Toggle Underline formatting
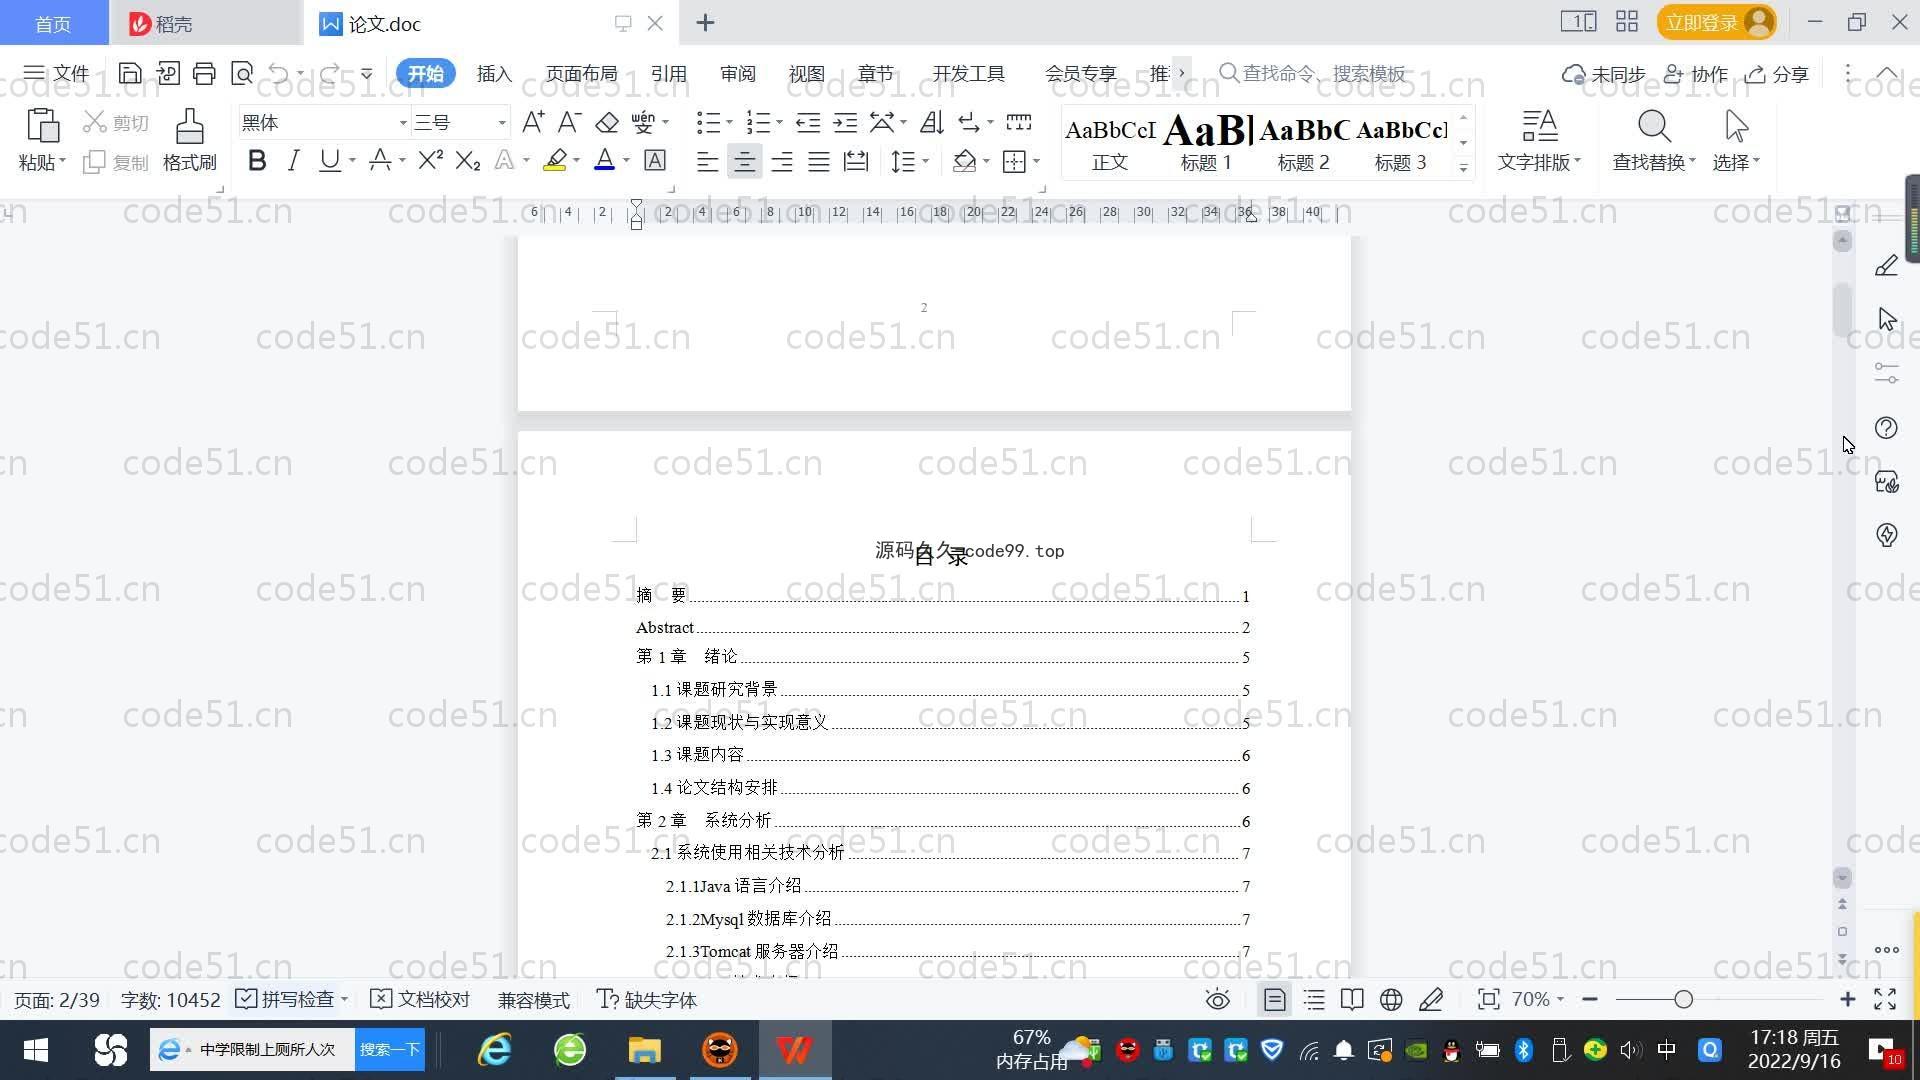Viewport: 1920px width, 1080px height. click(329, 161)
